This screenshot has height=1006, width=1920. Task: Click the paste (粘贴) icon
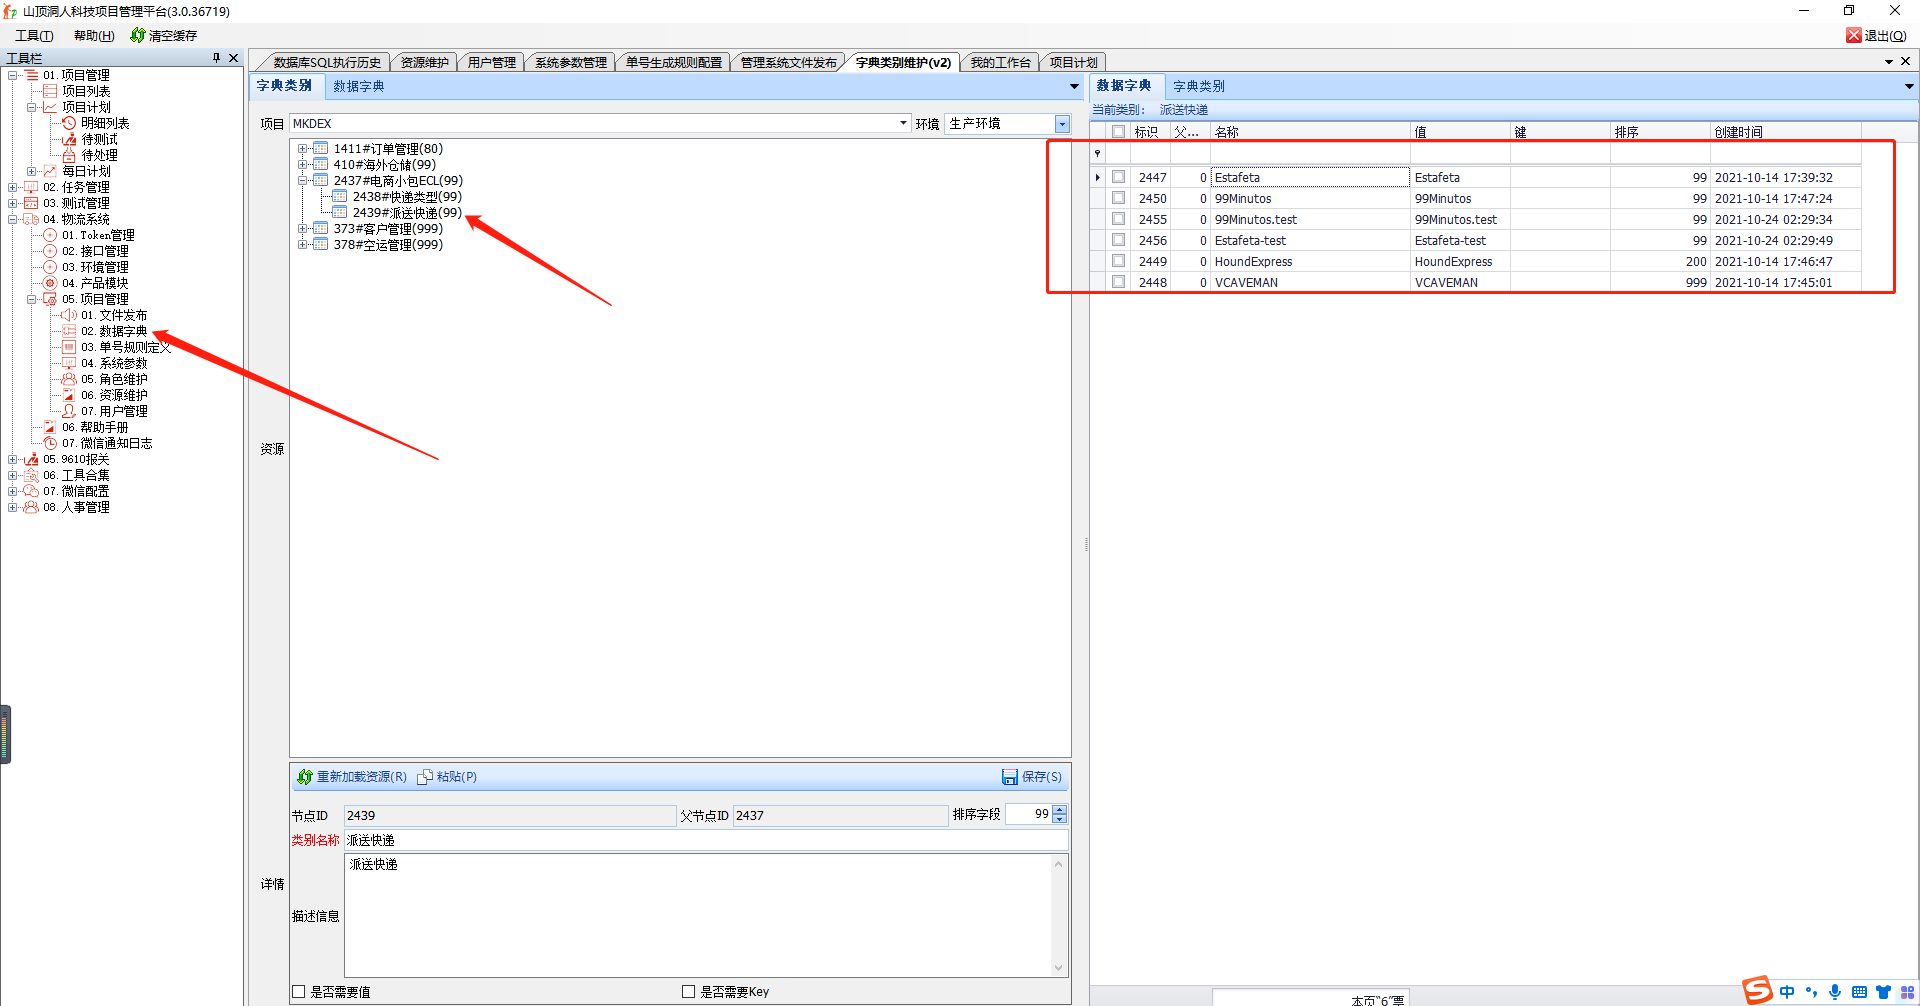pos(425,777)
